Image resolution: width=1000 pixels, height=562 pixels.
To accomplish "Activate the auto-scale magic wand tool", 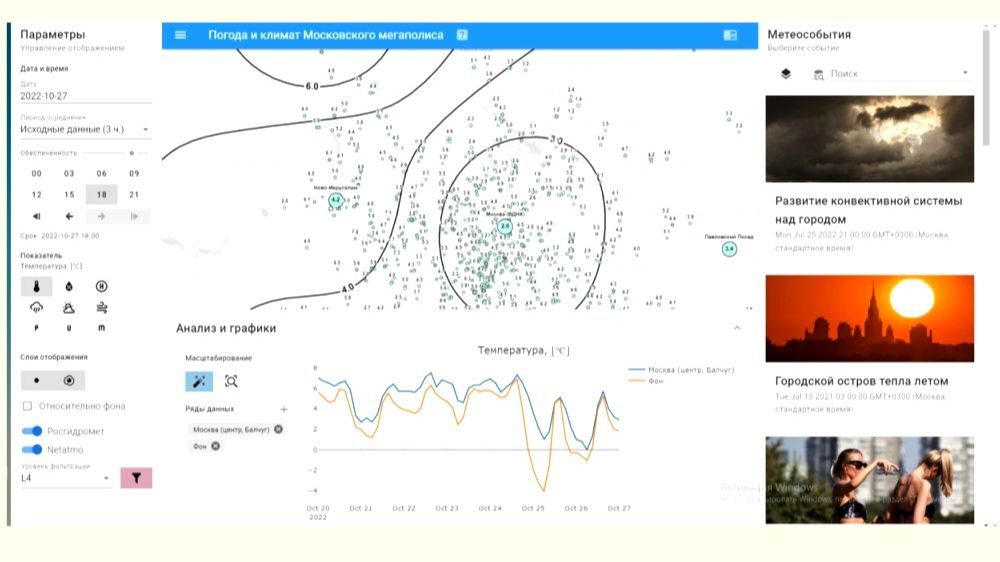I will coord(199,381).
